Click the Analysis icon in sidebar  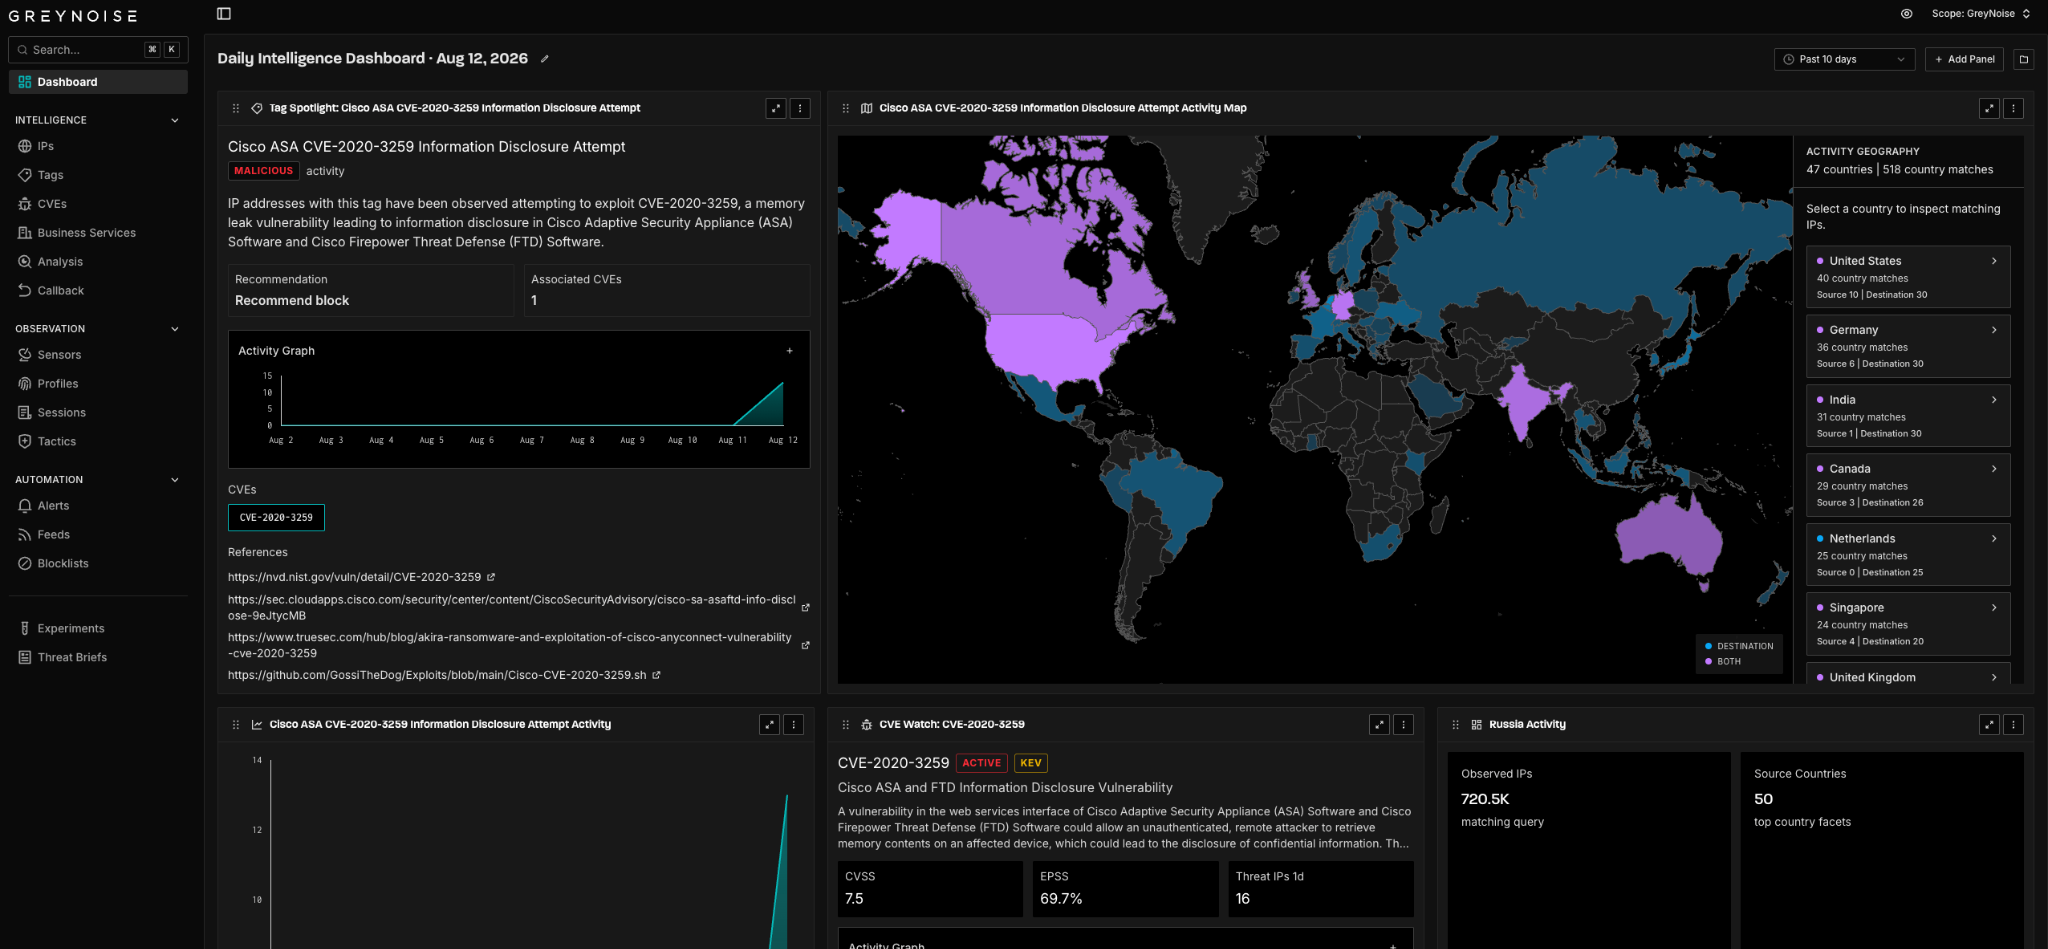pos(25,262)
